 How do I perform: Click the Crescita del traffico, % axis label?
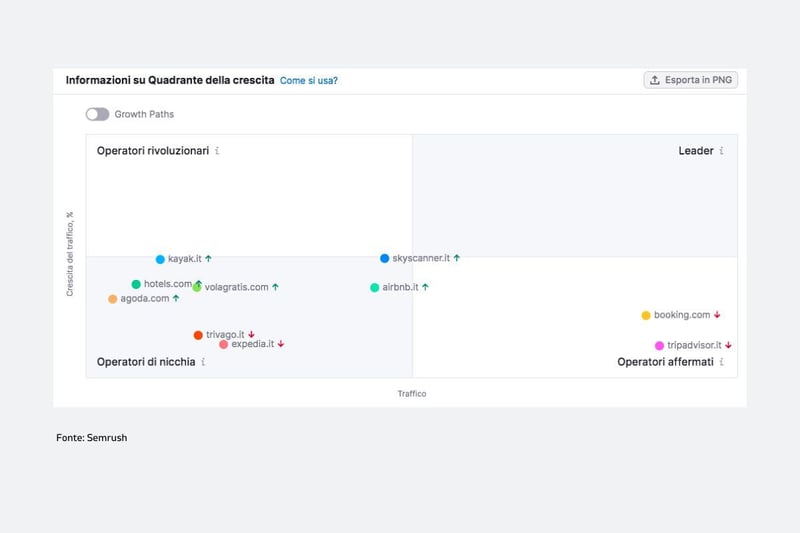pos(70,253)
